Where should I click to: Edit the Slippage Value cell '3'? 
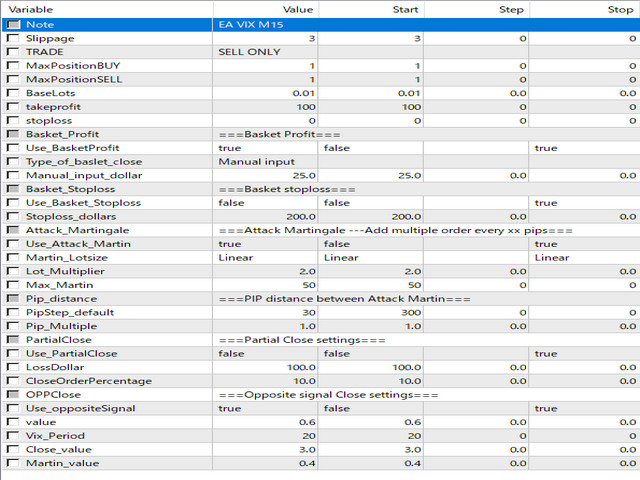point(265,38)
